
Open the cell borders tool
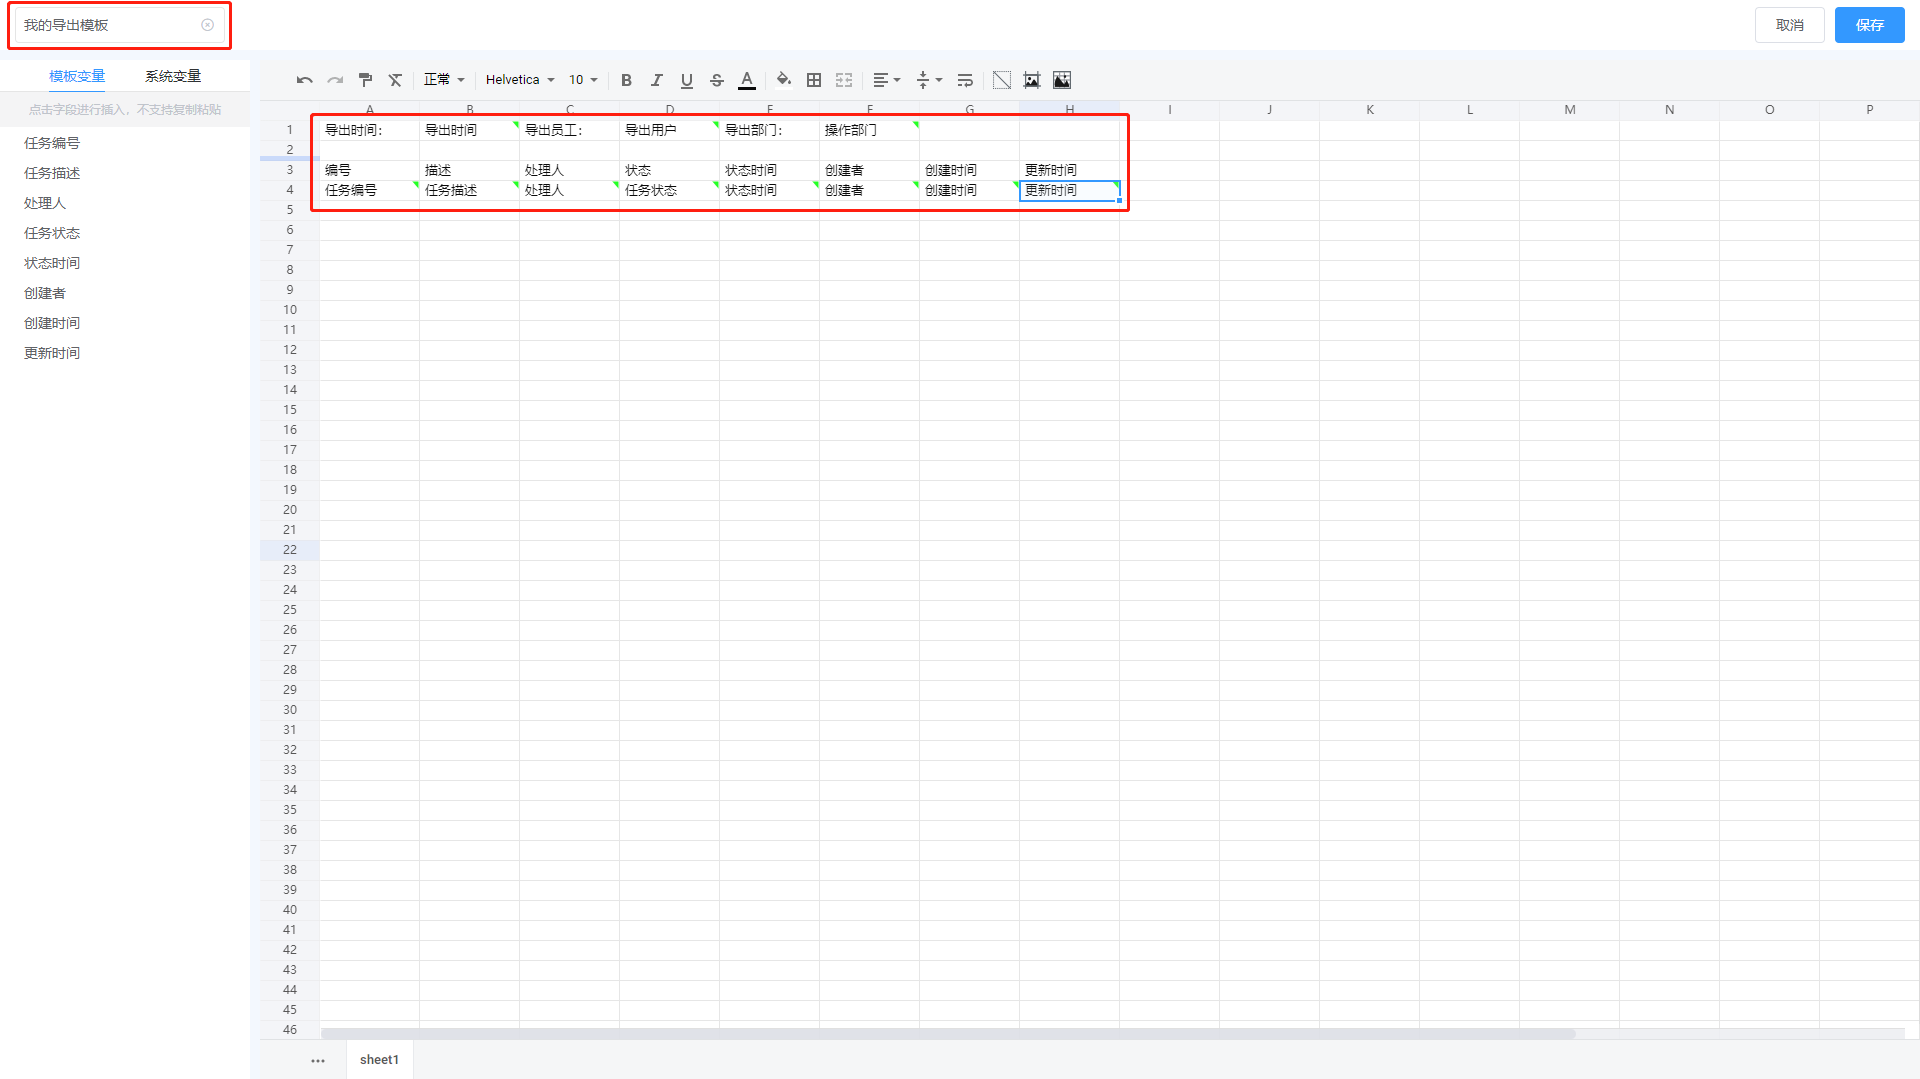tap(814, 80)
